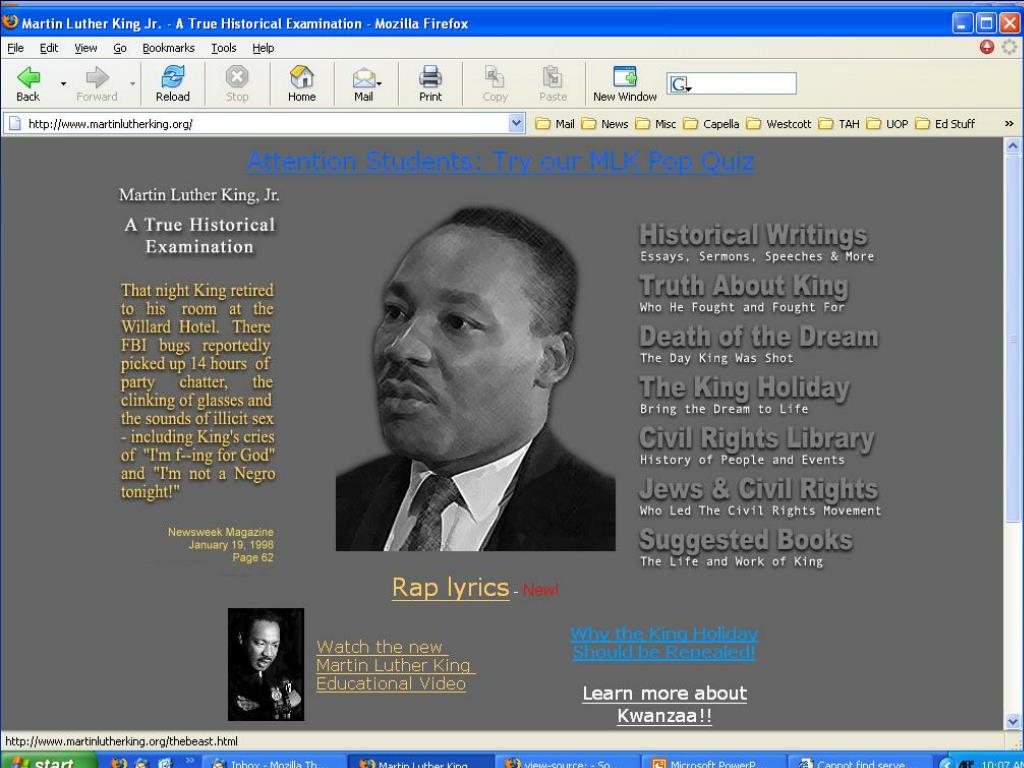Open the Bookmarks menu

(x=168, y=48)
